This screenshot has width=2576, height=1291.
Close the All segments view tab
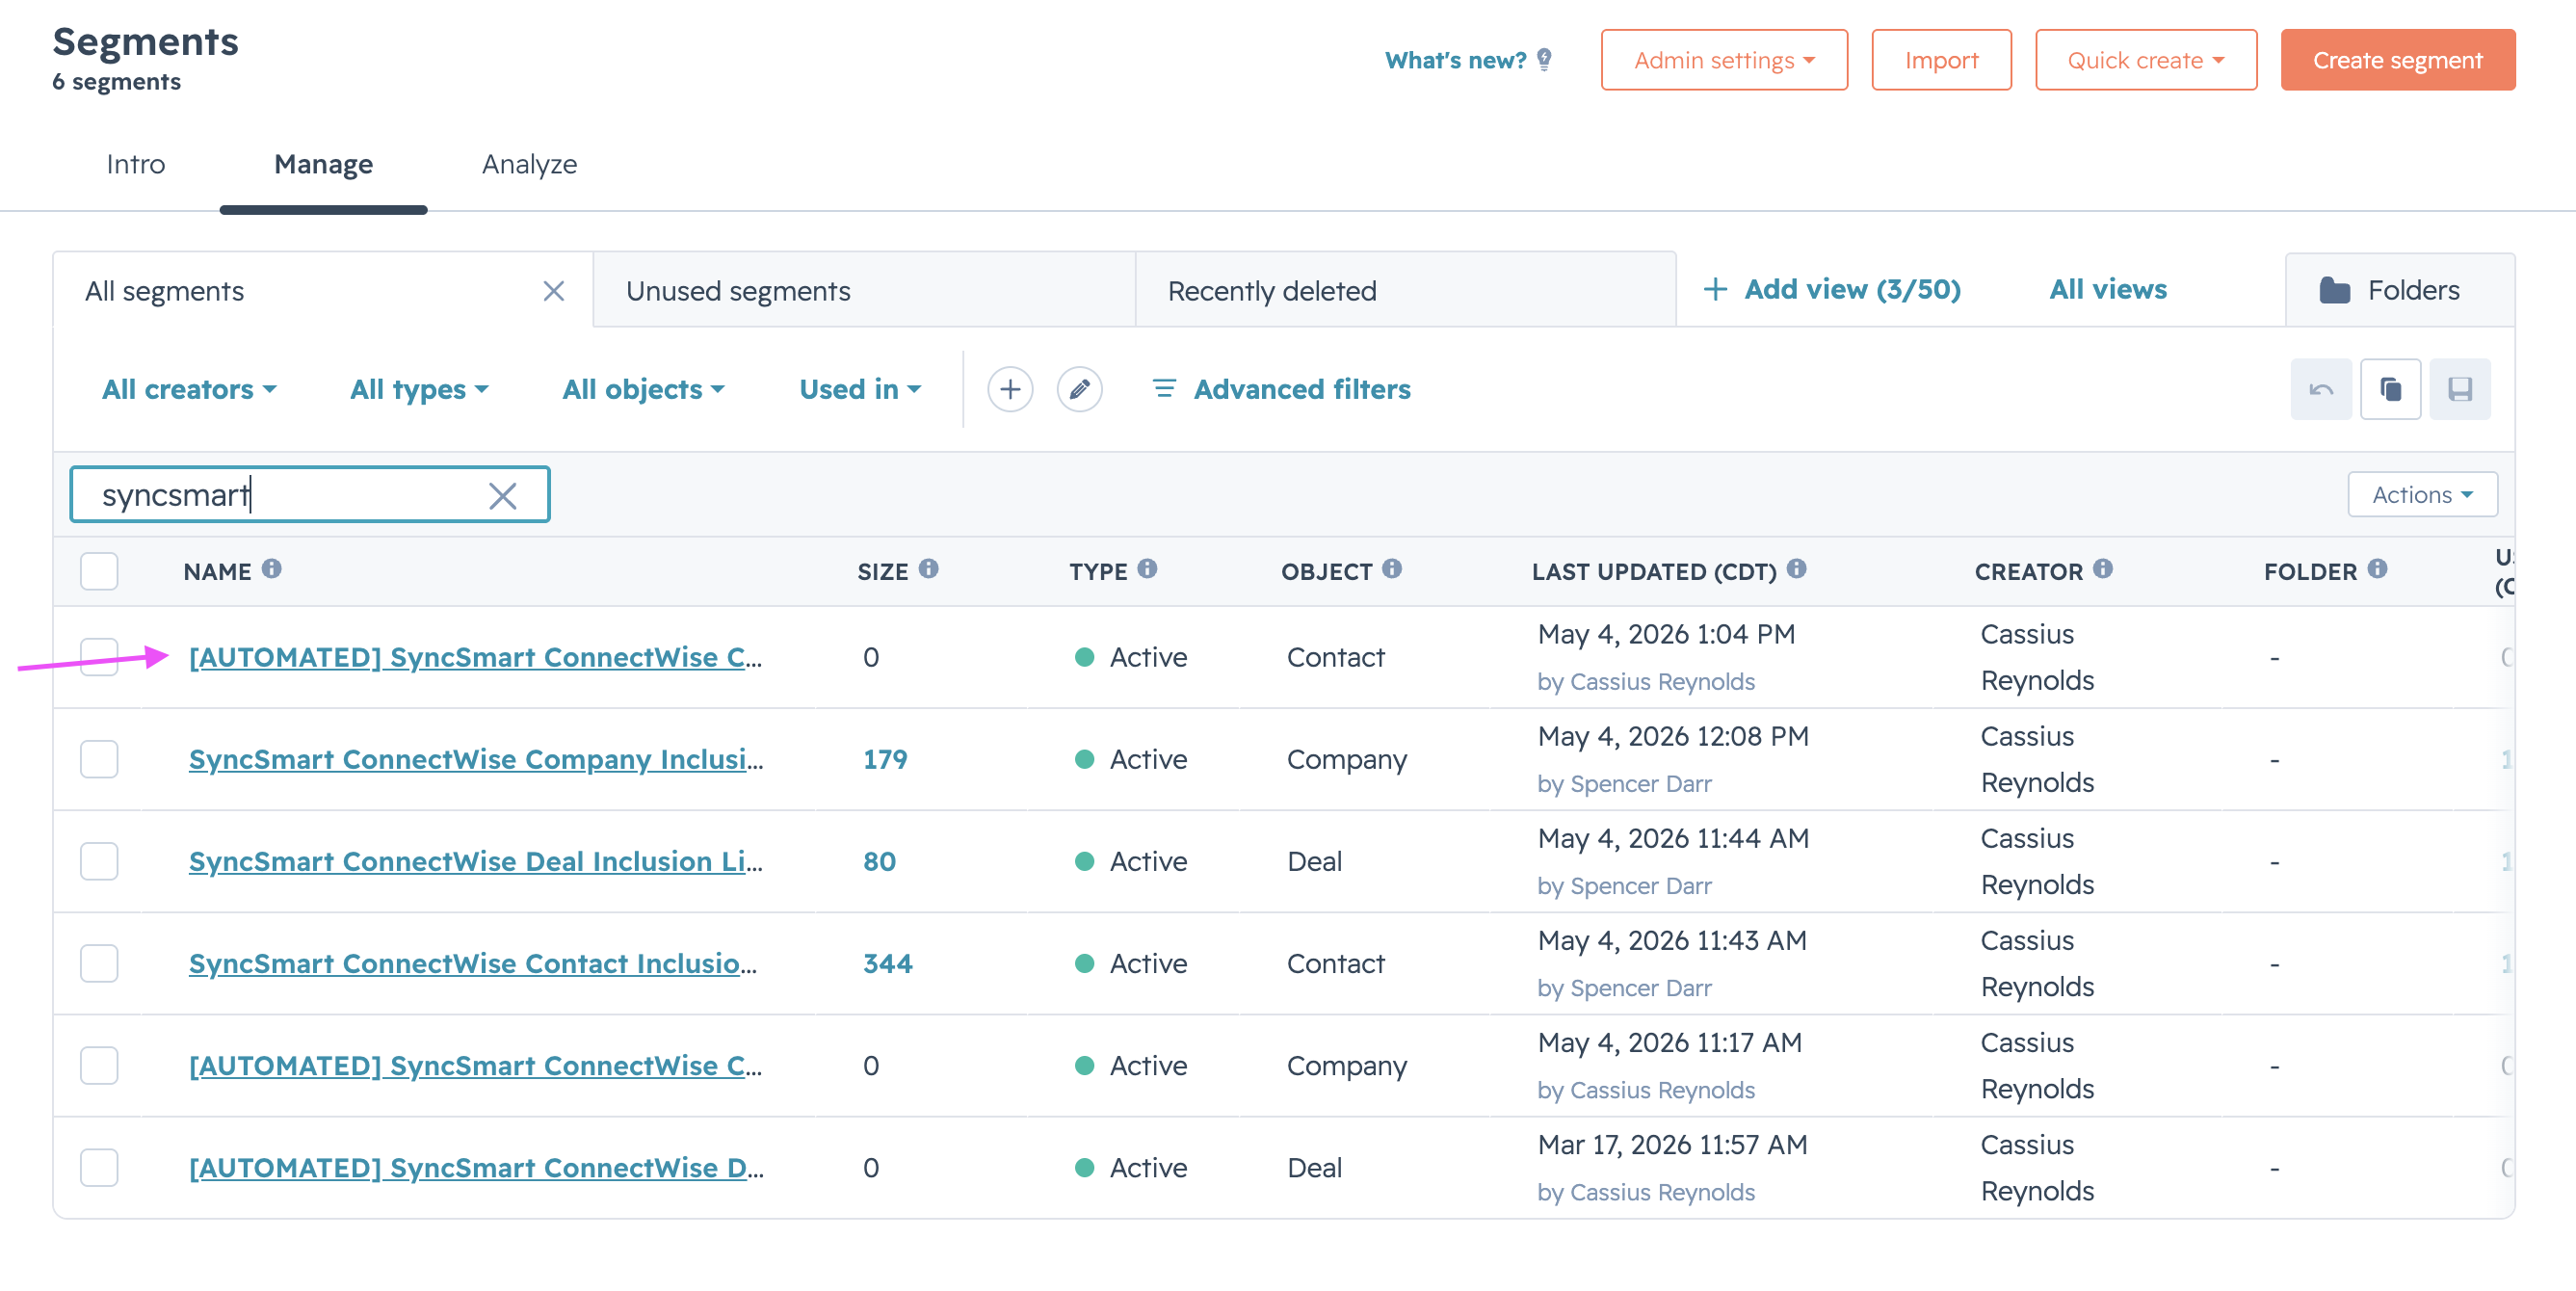(553, 291)
